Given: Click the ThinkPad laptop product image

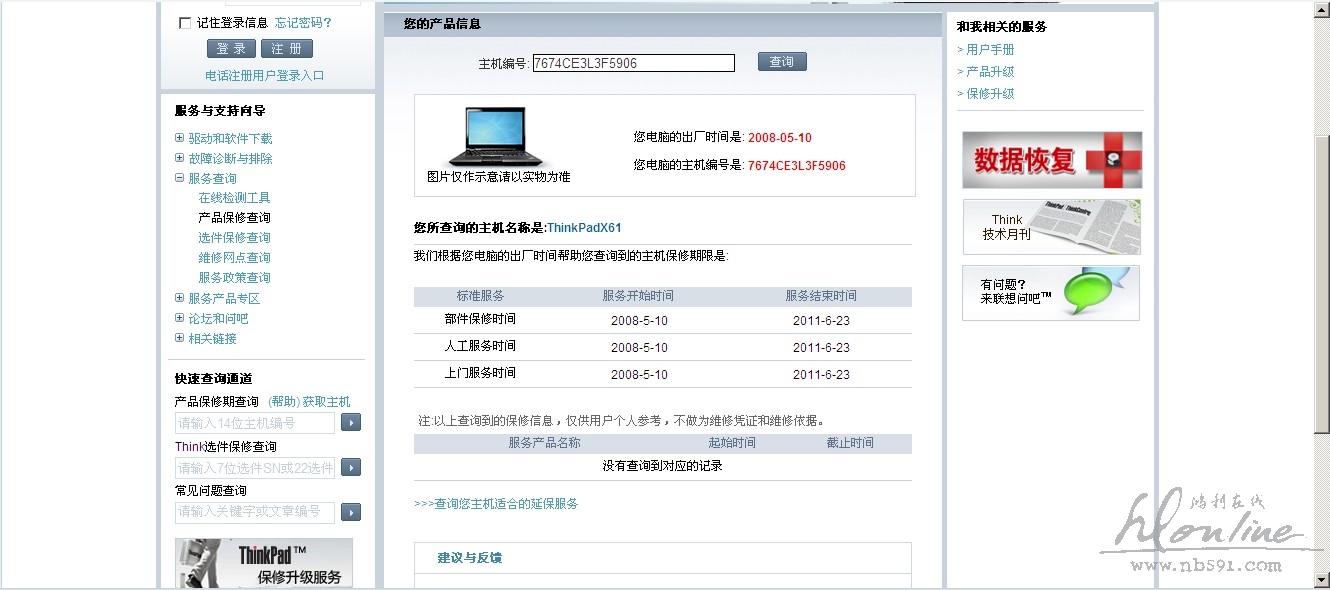Looking at the screenshot, I should point(497,137).
